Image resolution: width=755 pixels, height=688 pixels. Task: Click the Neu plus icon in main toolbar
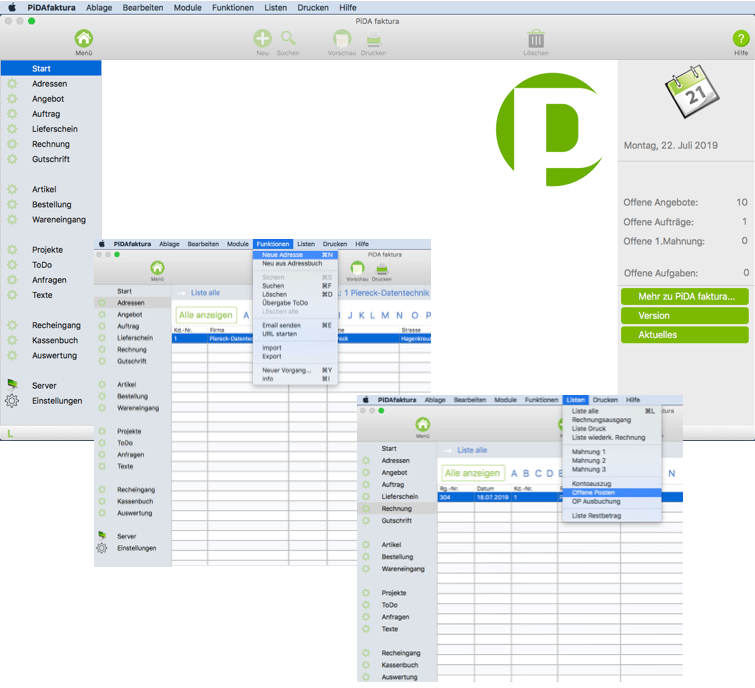pos(262,39)
